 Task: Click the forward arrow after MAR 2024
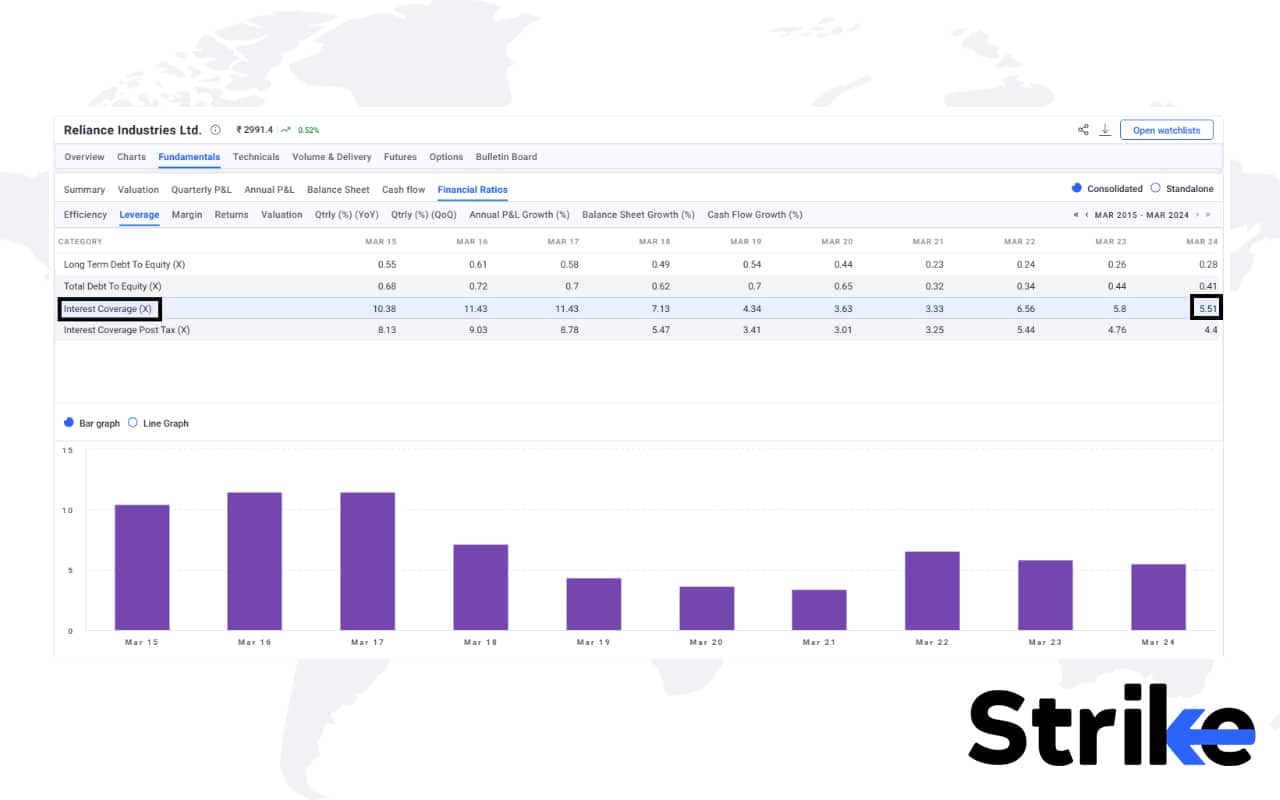(x=1198, y=214)
